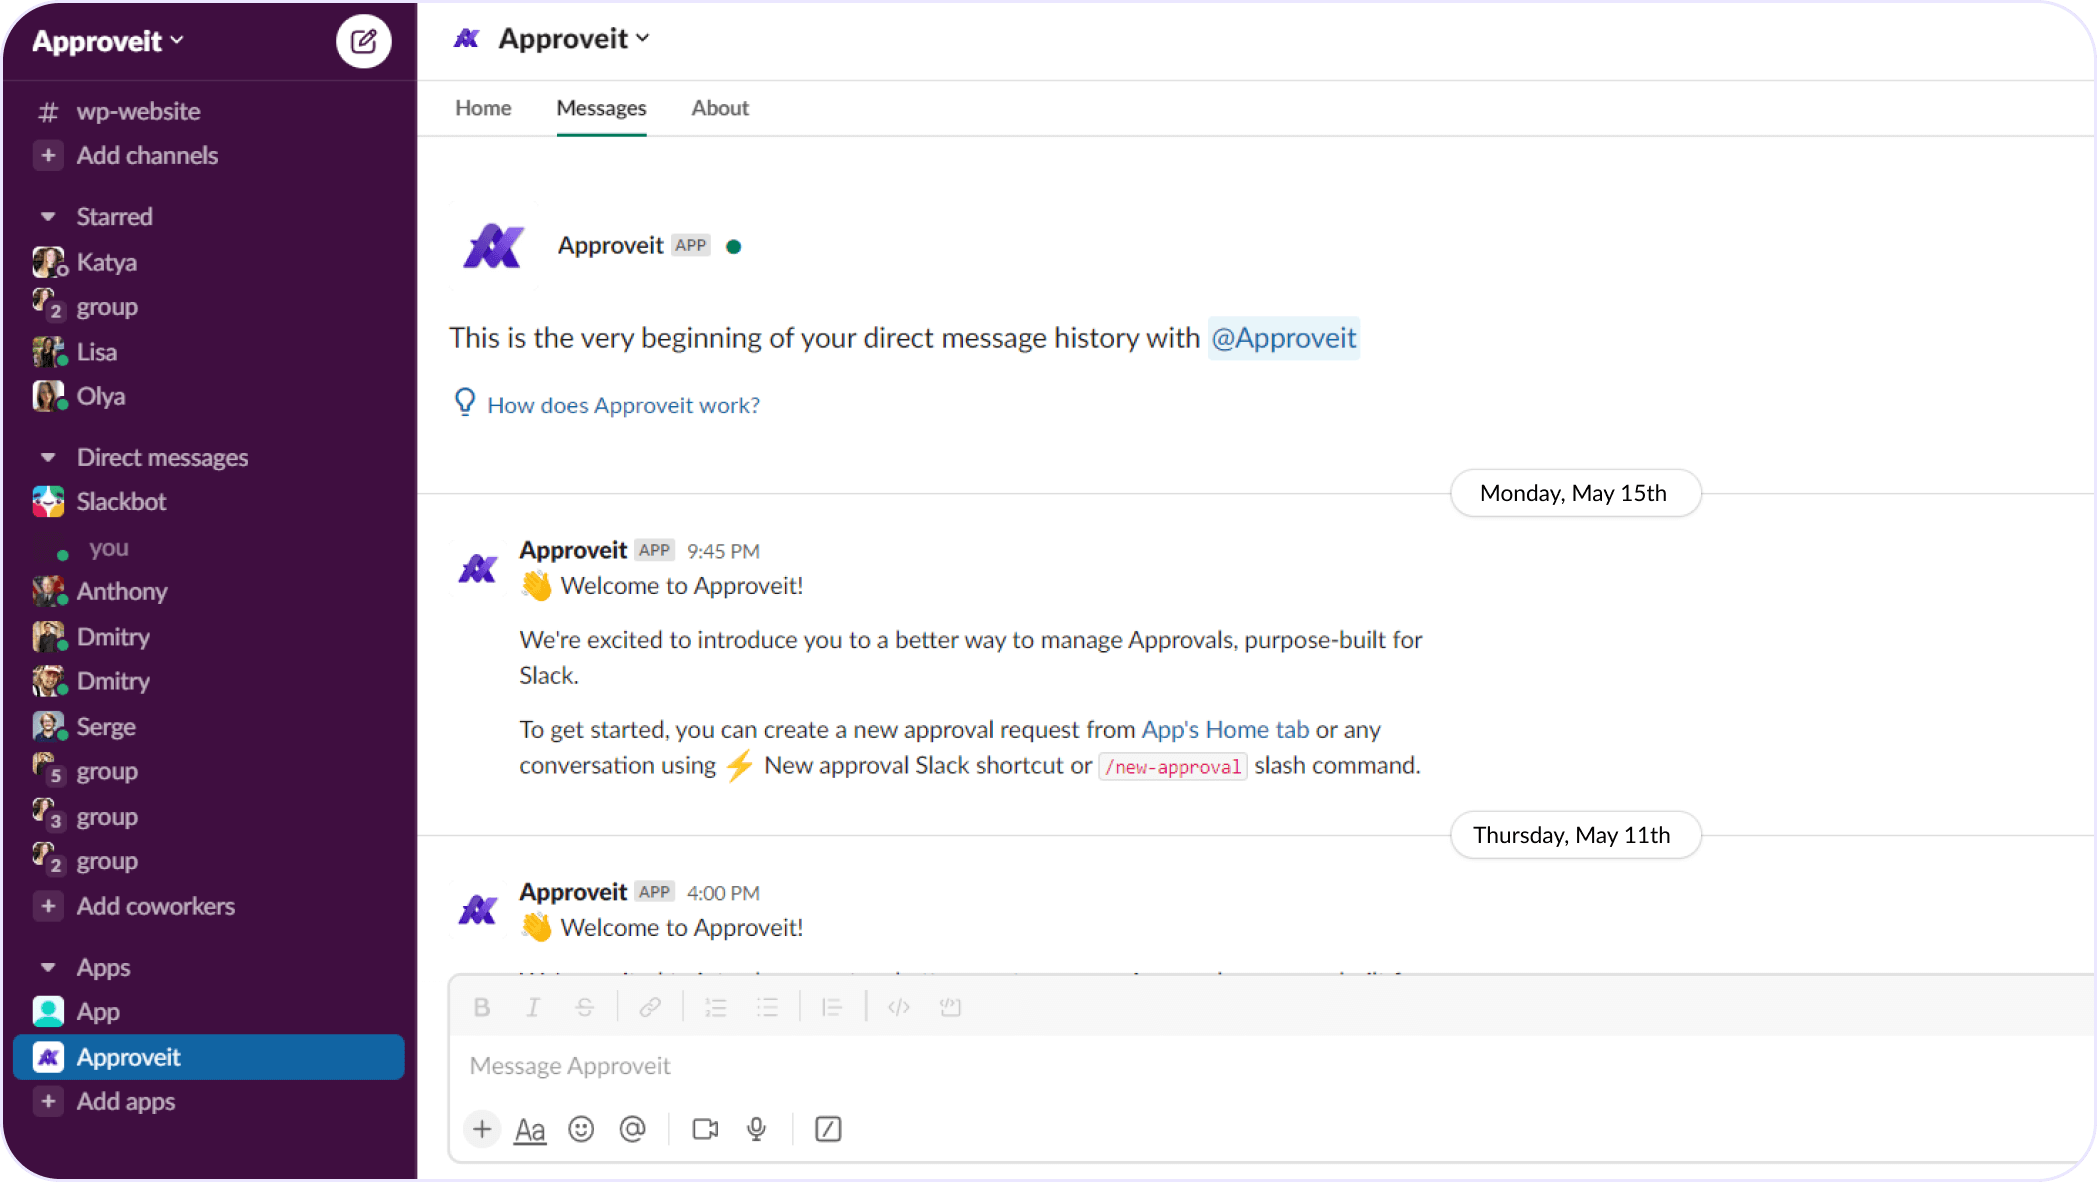The width and height of the screenshot is (2097, 1182).
Task: Click the @Approveit mention
Action: click(1283, 338)
